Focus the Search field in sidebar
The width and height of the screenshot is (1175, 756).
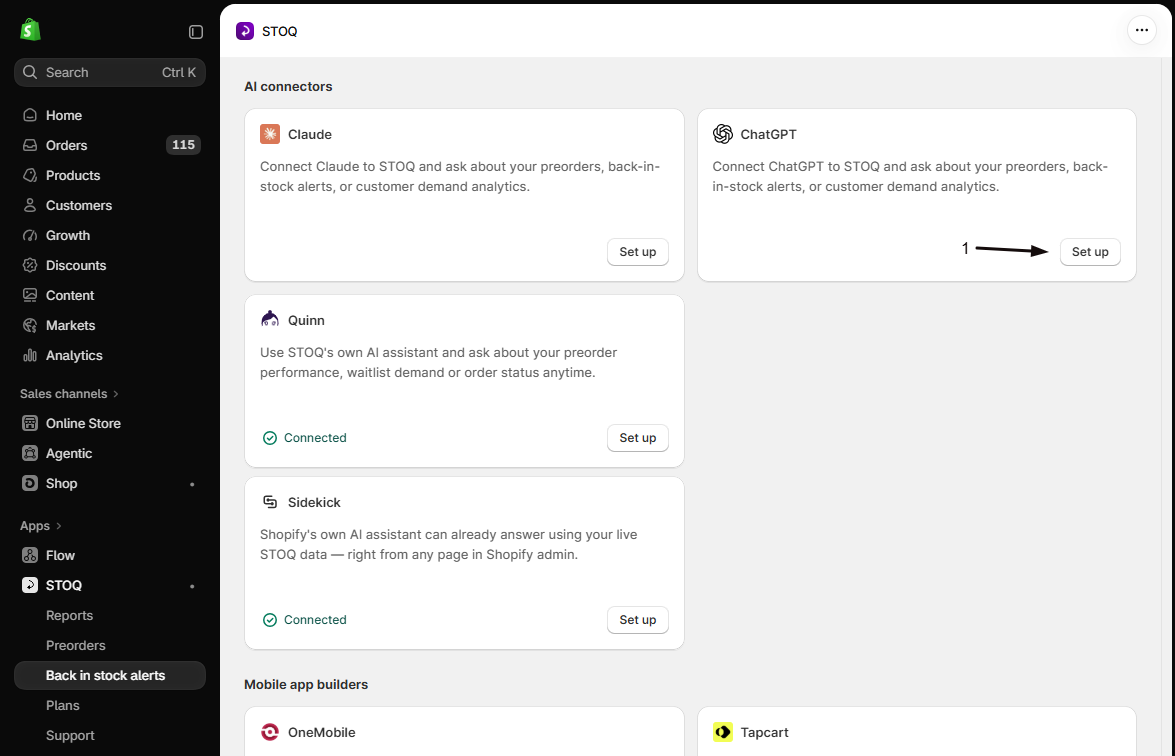(x=109, y=73)
